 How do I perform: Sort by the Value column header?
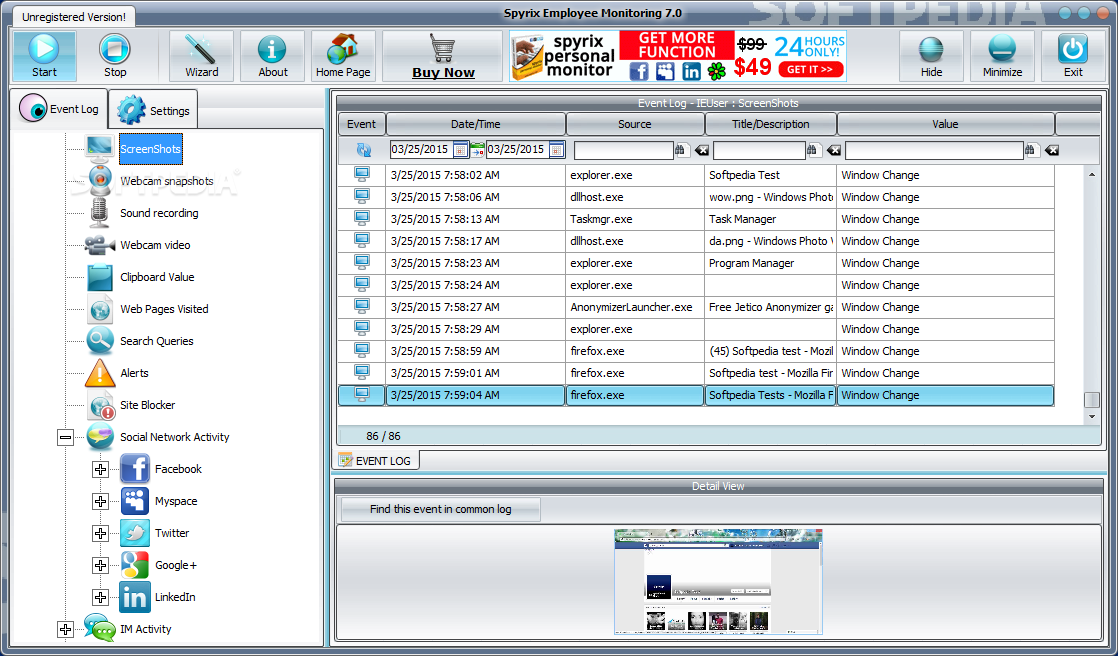[945, 124]
